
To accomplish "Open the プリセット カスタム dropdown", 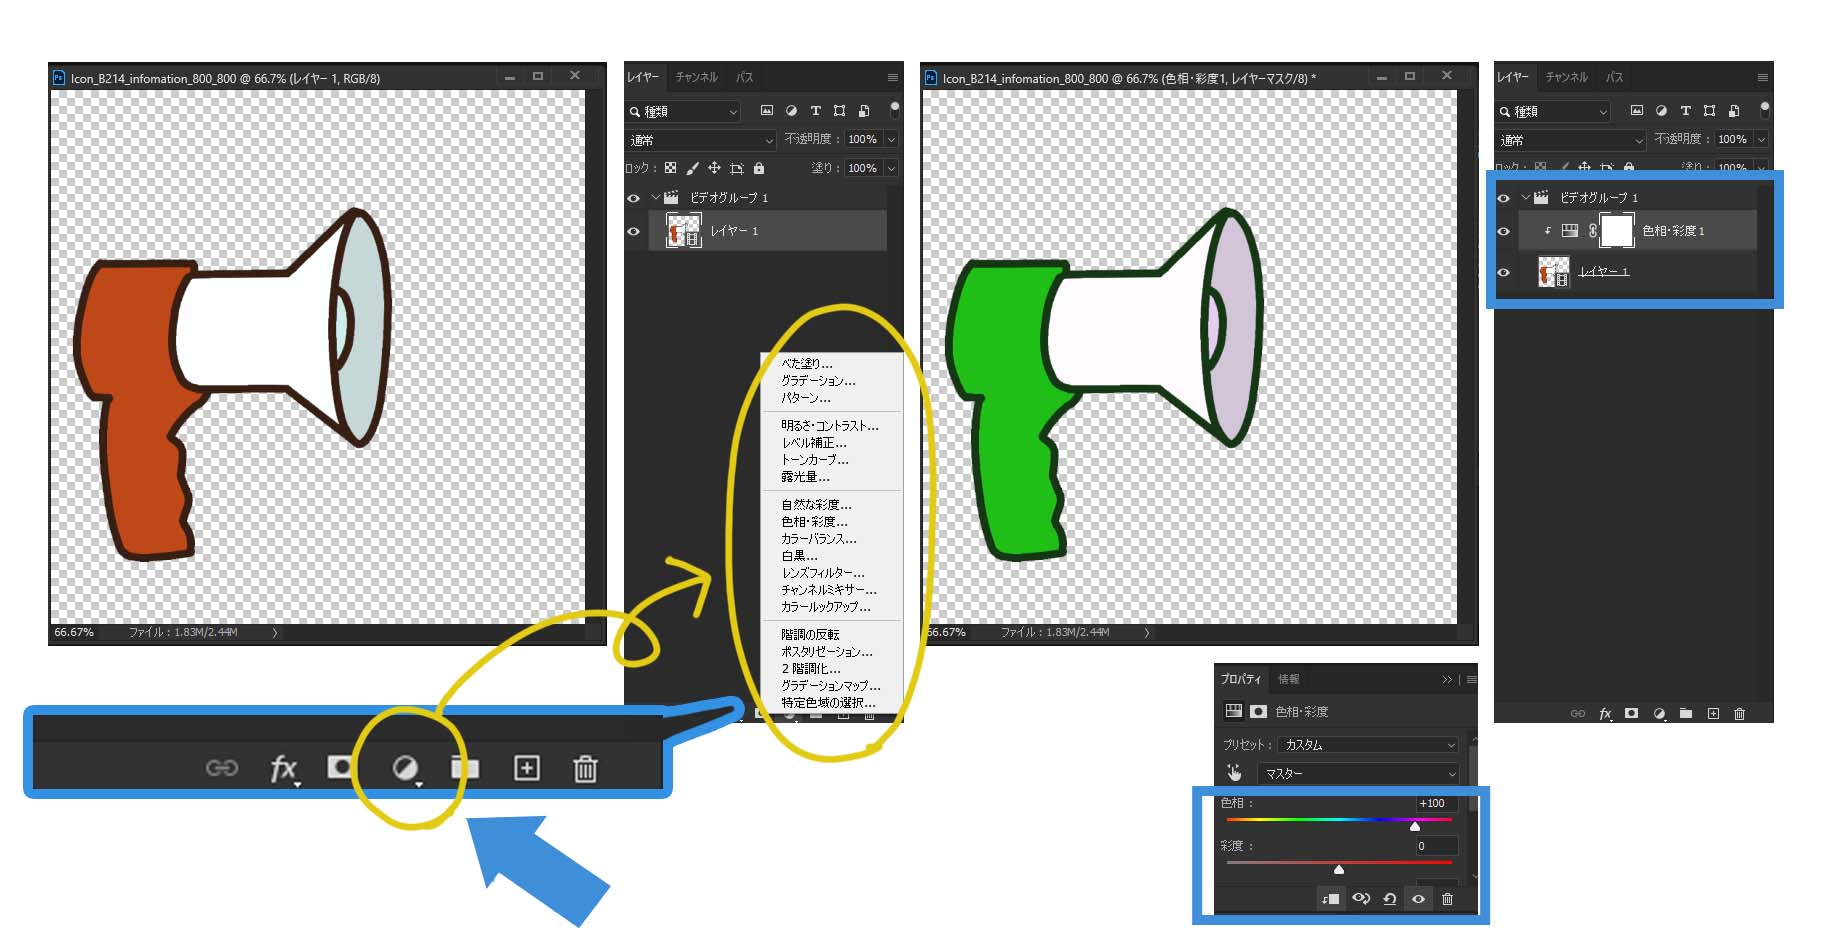I will pos(1367,745).
